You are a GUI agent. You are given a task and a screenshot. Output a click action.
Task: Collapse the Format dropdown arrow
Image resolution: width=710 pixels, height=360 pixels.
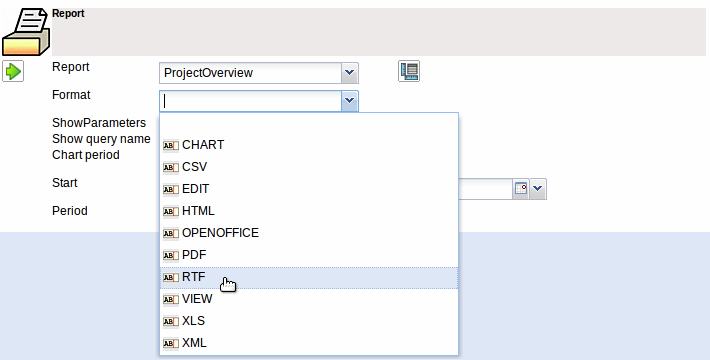(349, 101)
